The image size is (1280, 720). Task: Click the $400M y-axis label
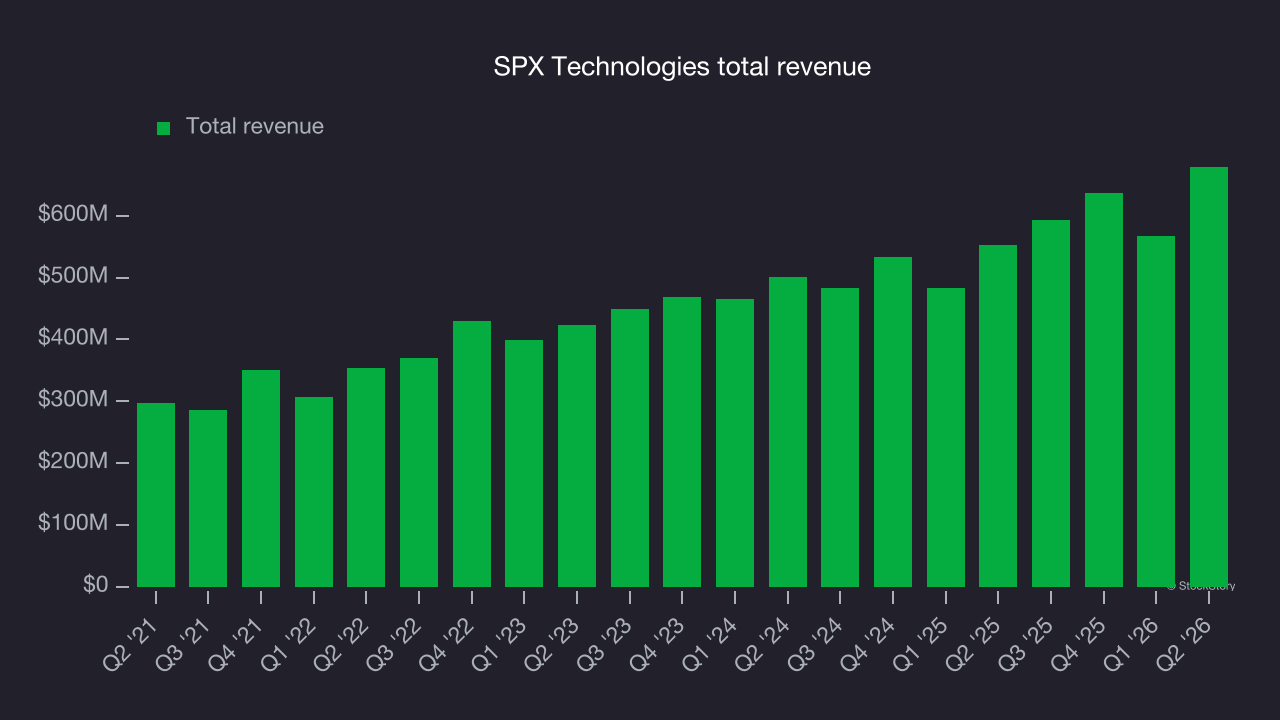point(74,339)
